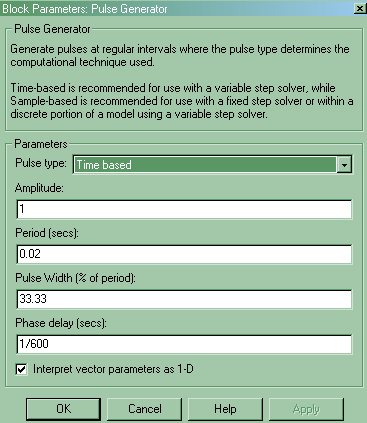367x423 pixels.
Task: Focus the Period (secs) field containing 0.02
Action: pyautogui.click(x=184, y=254)
